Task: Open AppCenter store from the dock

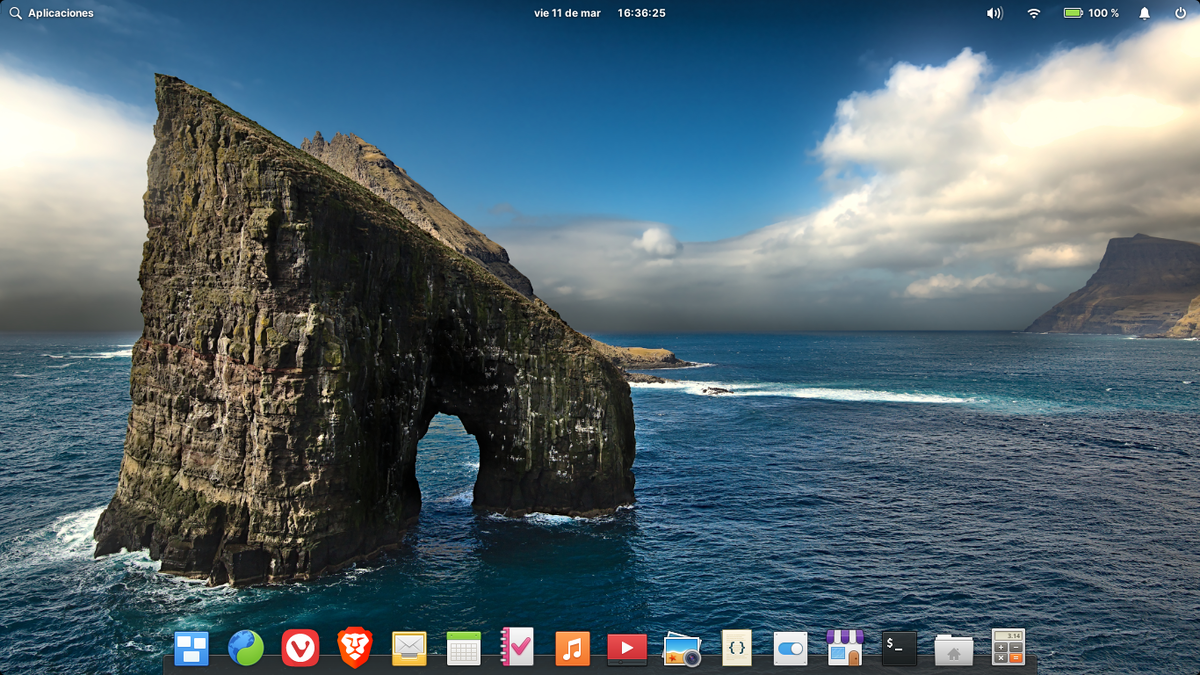Action: (x=845, y=648)
